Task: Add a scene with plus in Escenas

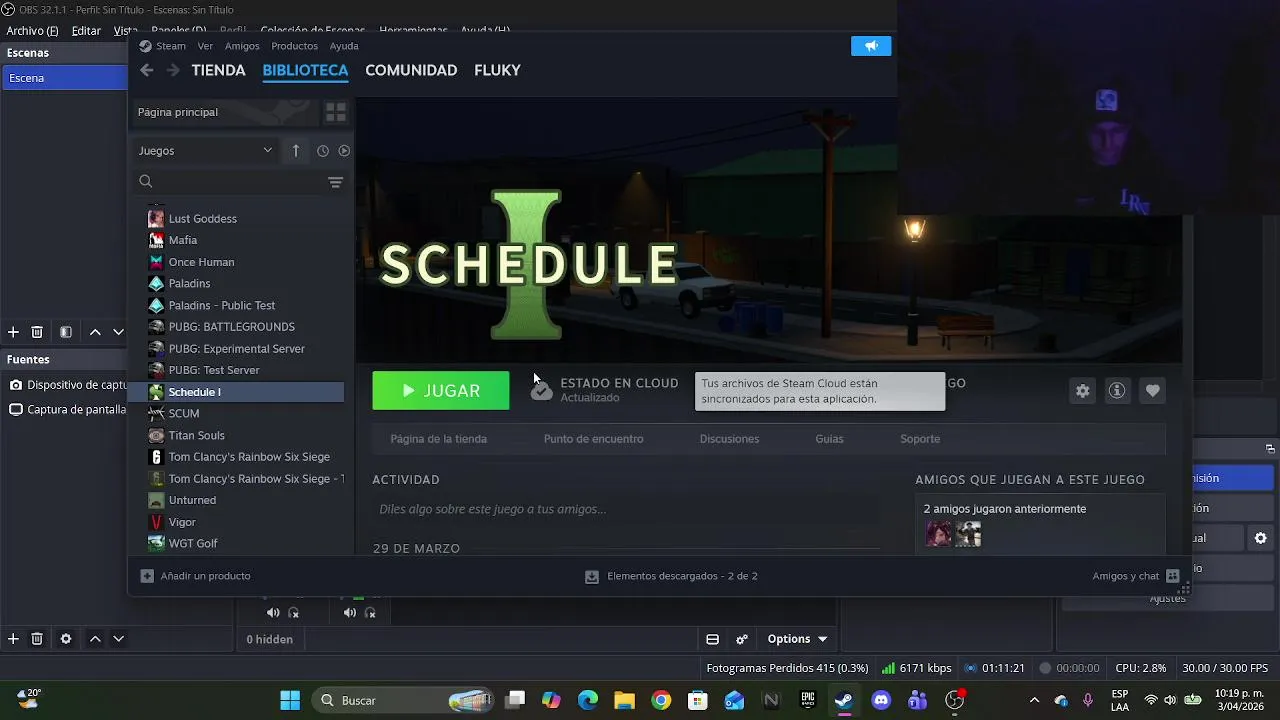Action: pyautogui.click(x=13, y=332)
